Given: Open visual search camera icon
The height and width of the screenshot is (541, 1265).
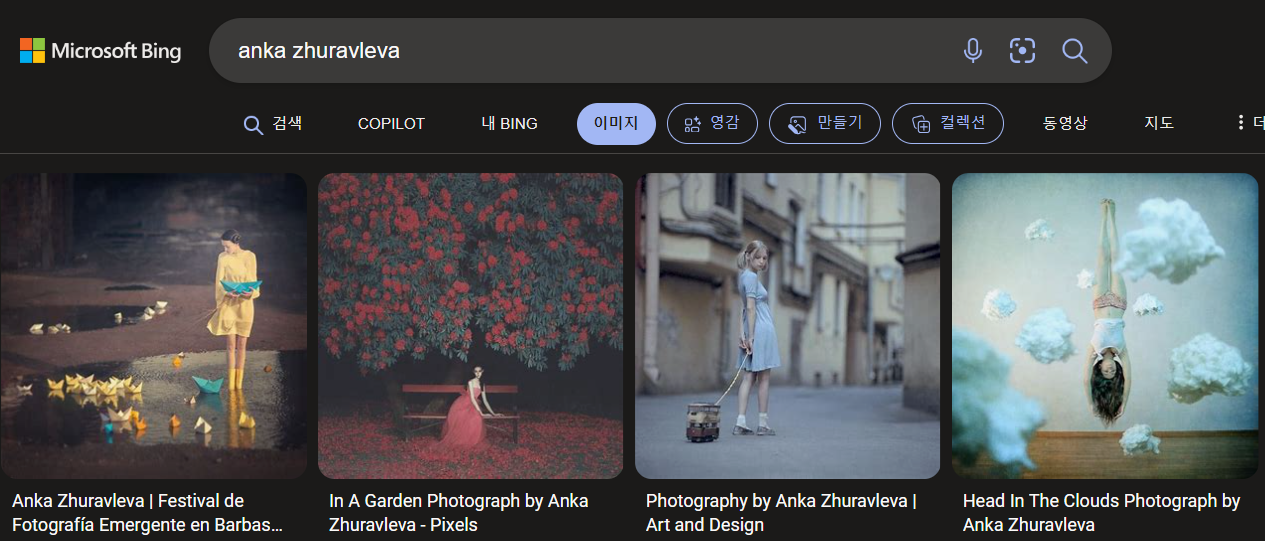Looking at the screenshot, I should [1022, 51].
